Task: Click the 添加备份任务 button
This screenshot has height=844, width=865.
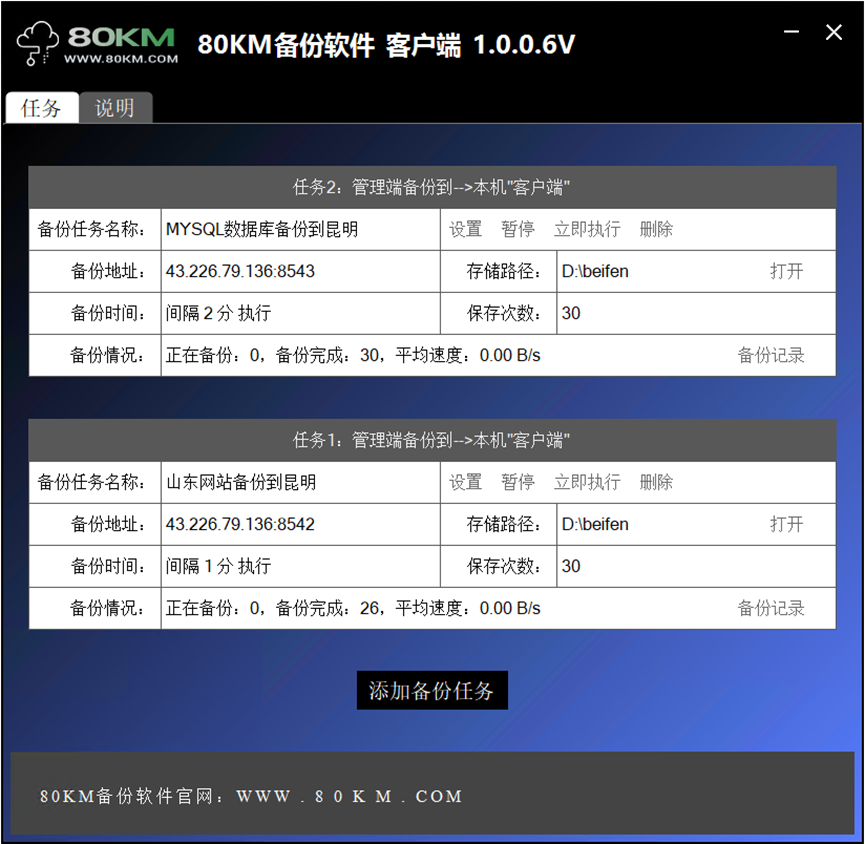Action: tap(432, 690)
